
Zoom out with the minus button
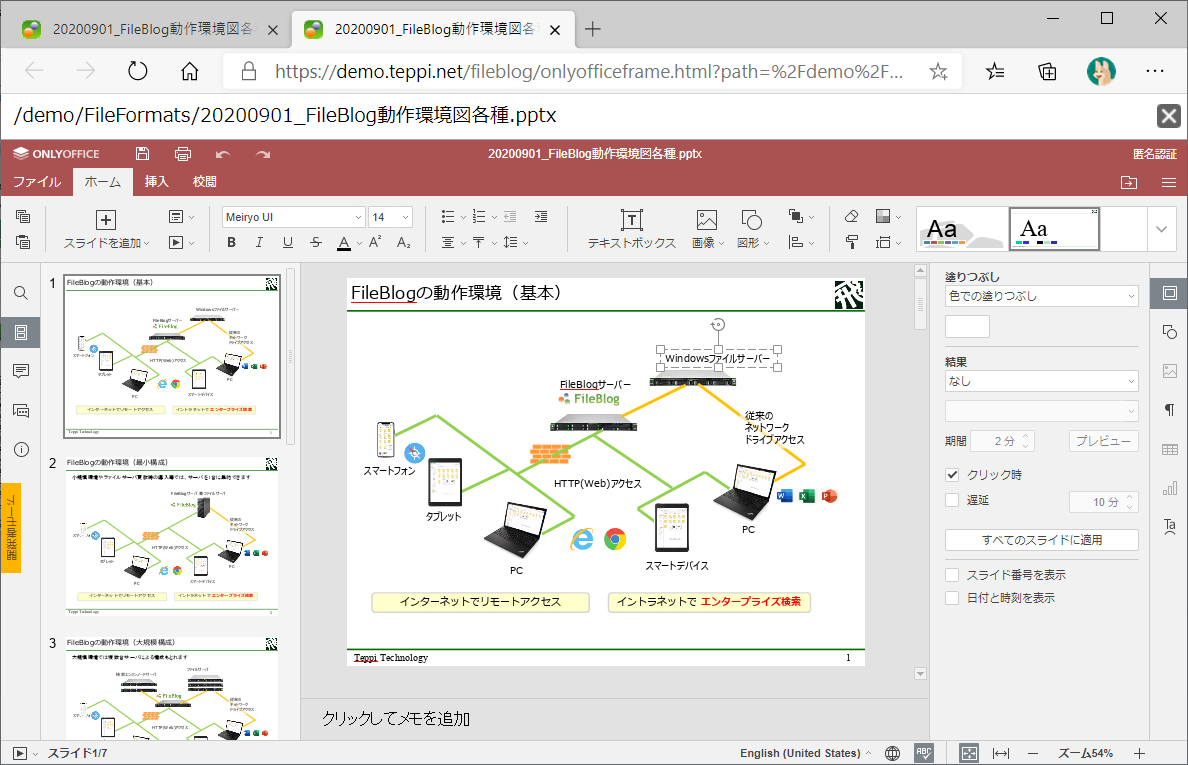[1033, 753]
